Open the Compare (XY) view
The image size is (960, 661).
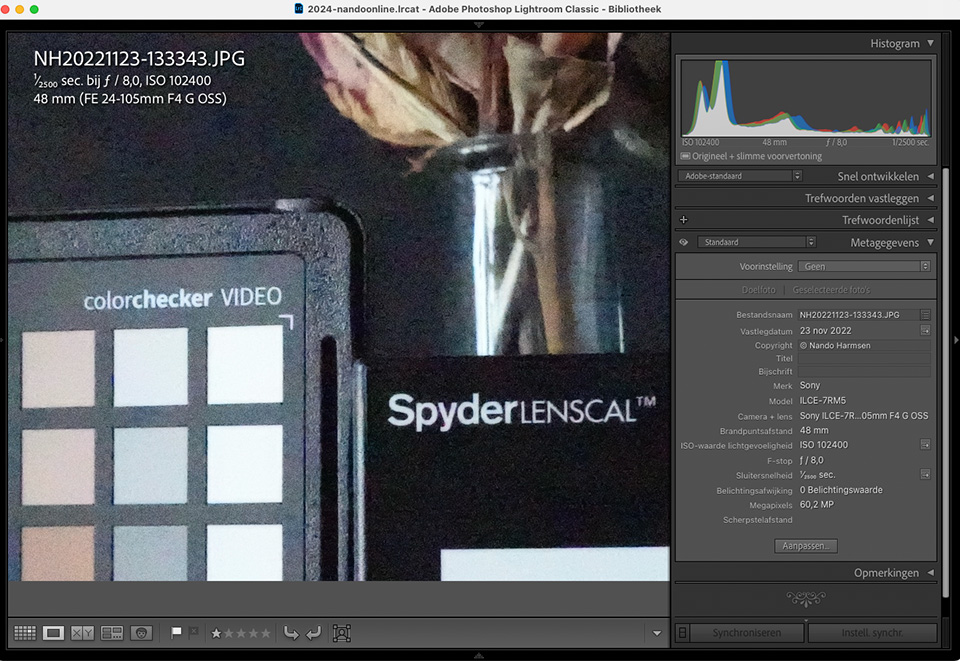pos(83,633)
